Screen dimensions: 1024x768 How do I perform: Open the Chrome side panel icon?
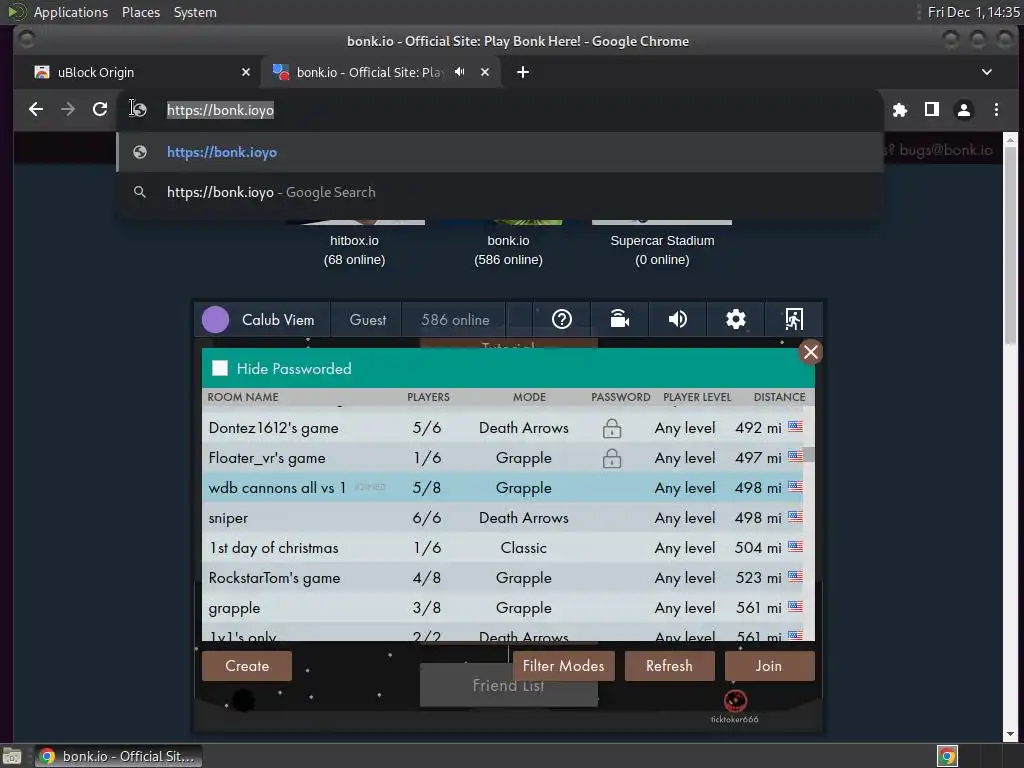pyautogui.click(x=932, y=110)
